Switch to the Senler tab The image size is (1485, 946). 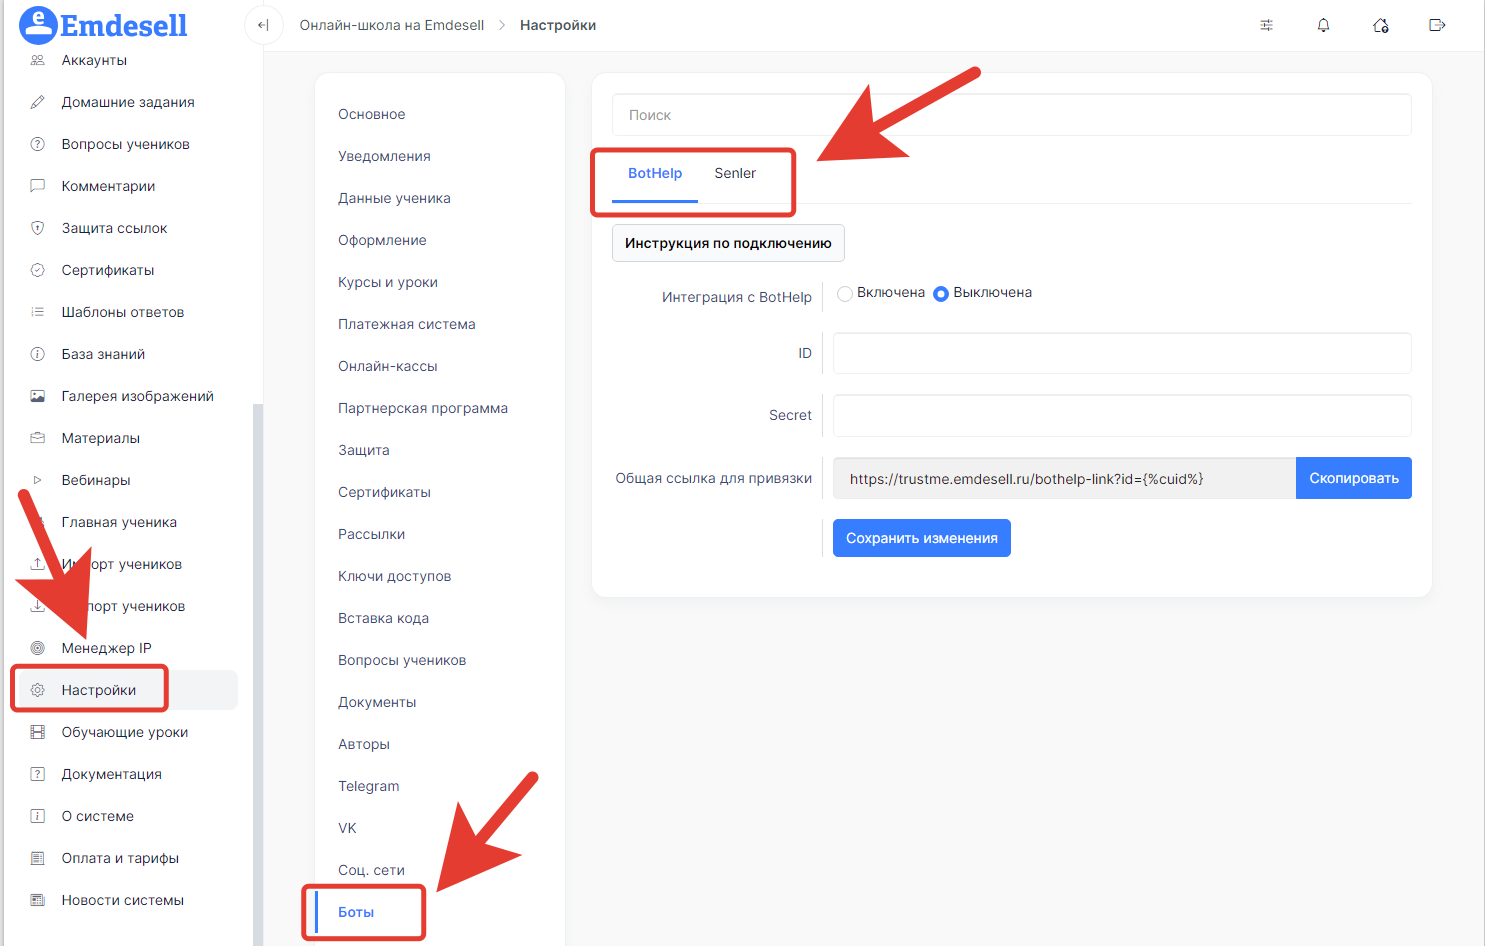(x=735, y=173)
